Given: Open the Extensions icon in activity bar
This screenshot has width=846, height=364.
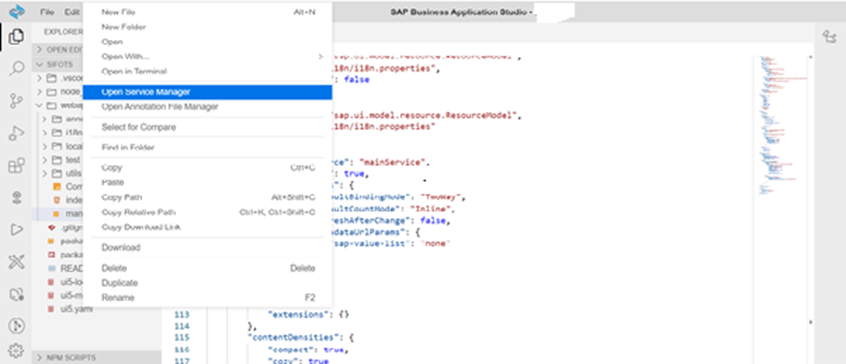Looking at the screenshot, I should [16, 165].
